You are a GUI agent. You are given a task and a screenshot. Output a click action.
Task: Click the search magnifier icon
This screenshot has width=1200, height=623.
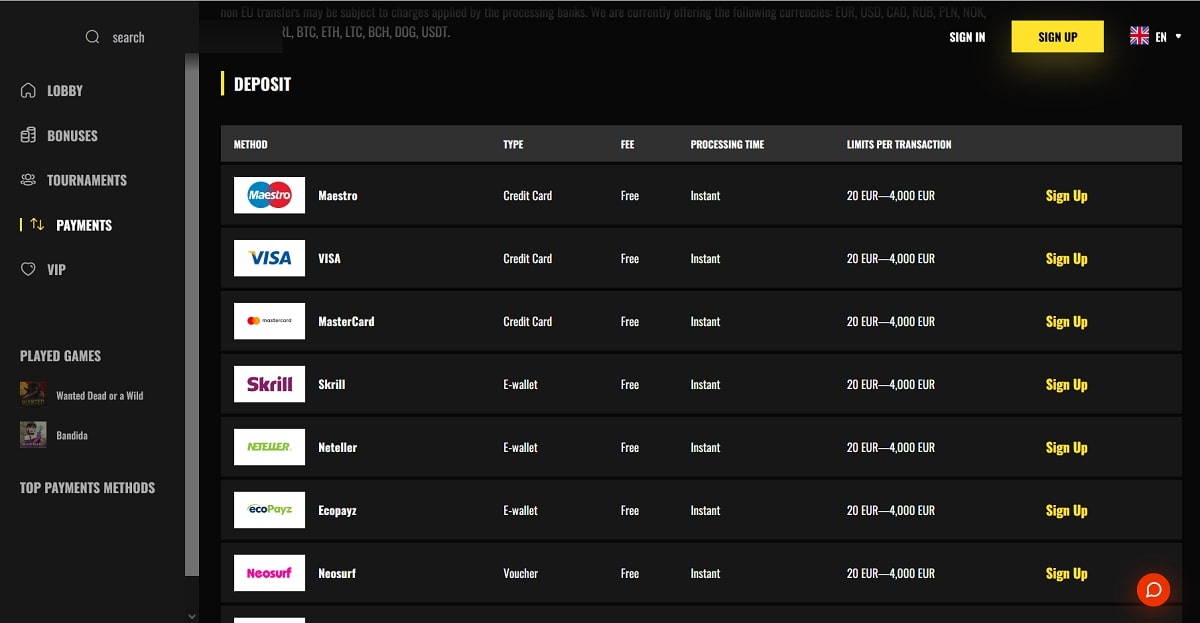(93, 37)
